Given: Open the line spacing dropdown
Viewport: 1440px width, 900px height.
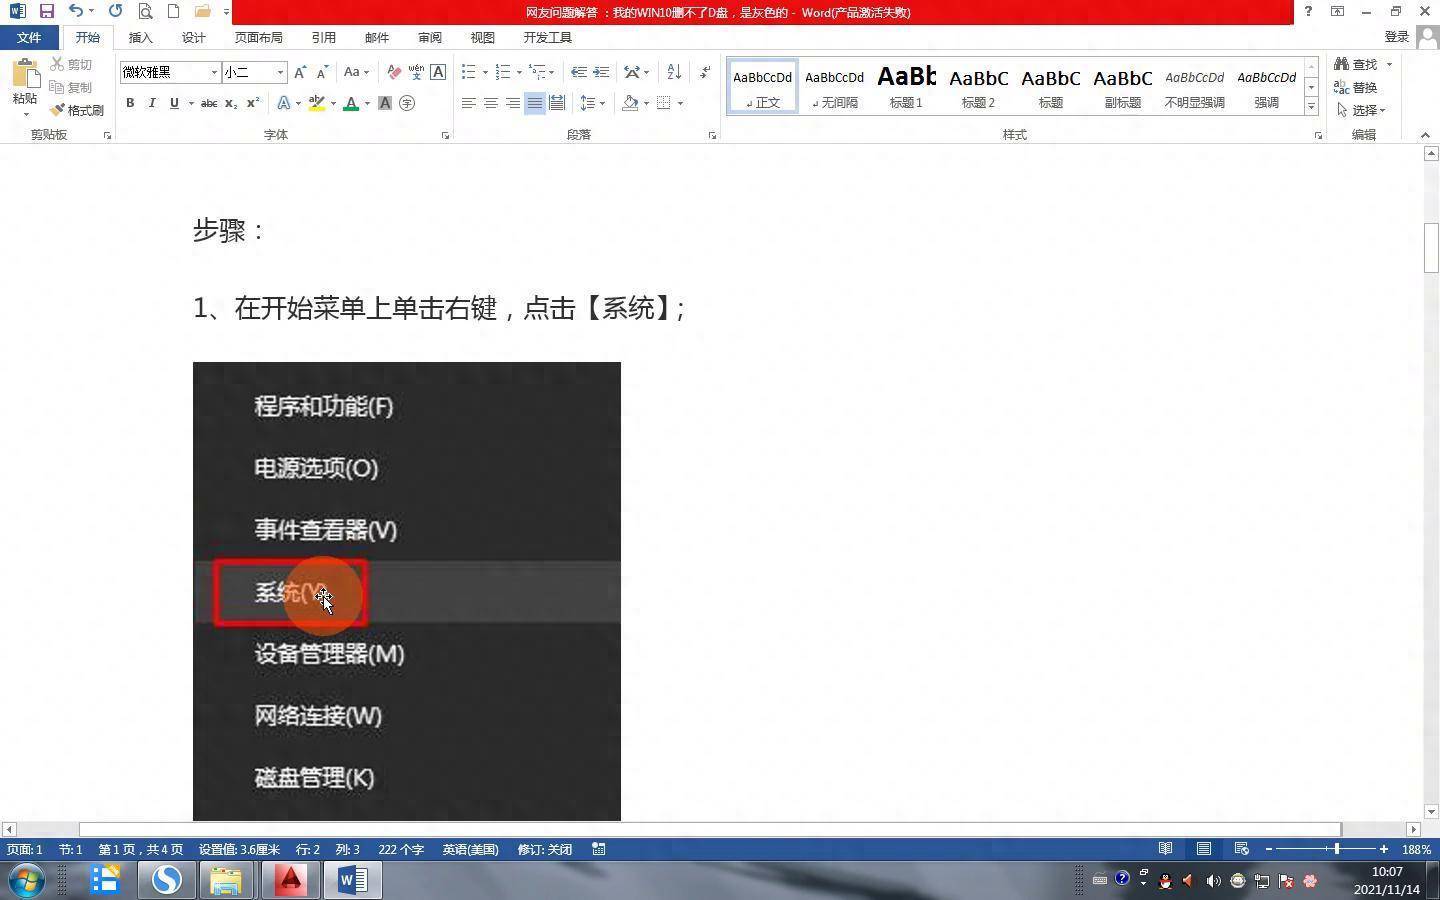Looking at the screenshot, I should [x=593, y=103].
